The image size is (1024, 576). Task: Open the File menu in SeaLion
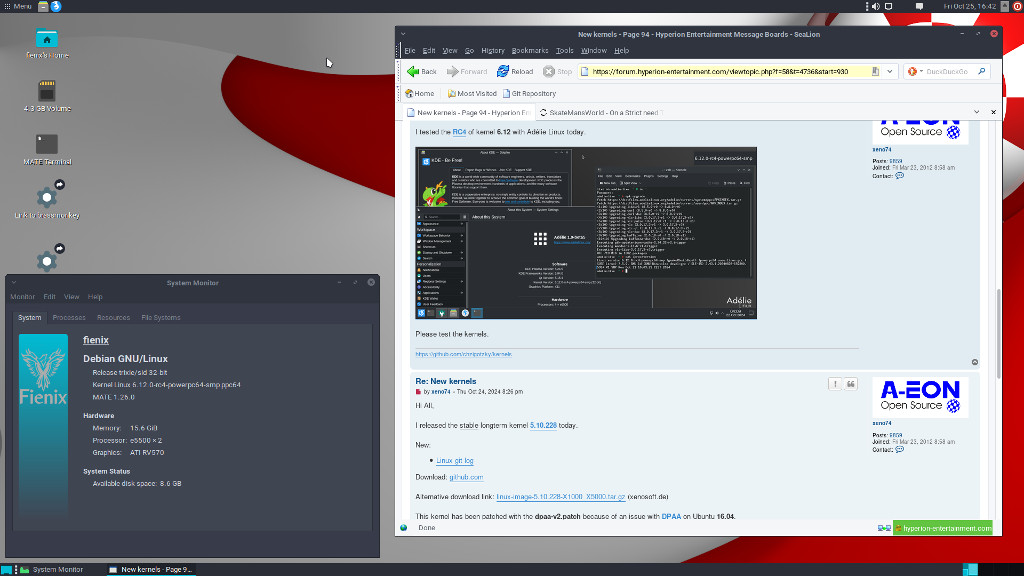point(409,50)
